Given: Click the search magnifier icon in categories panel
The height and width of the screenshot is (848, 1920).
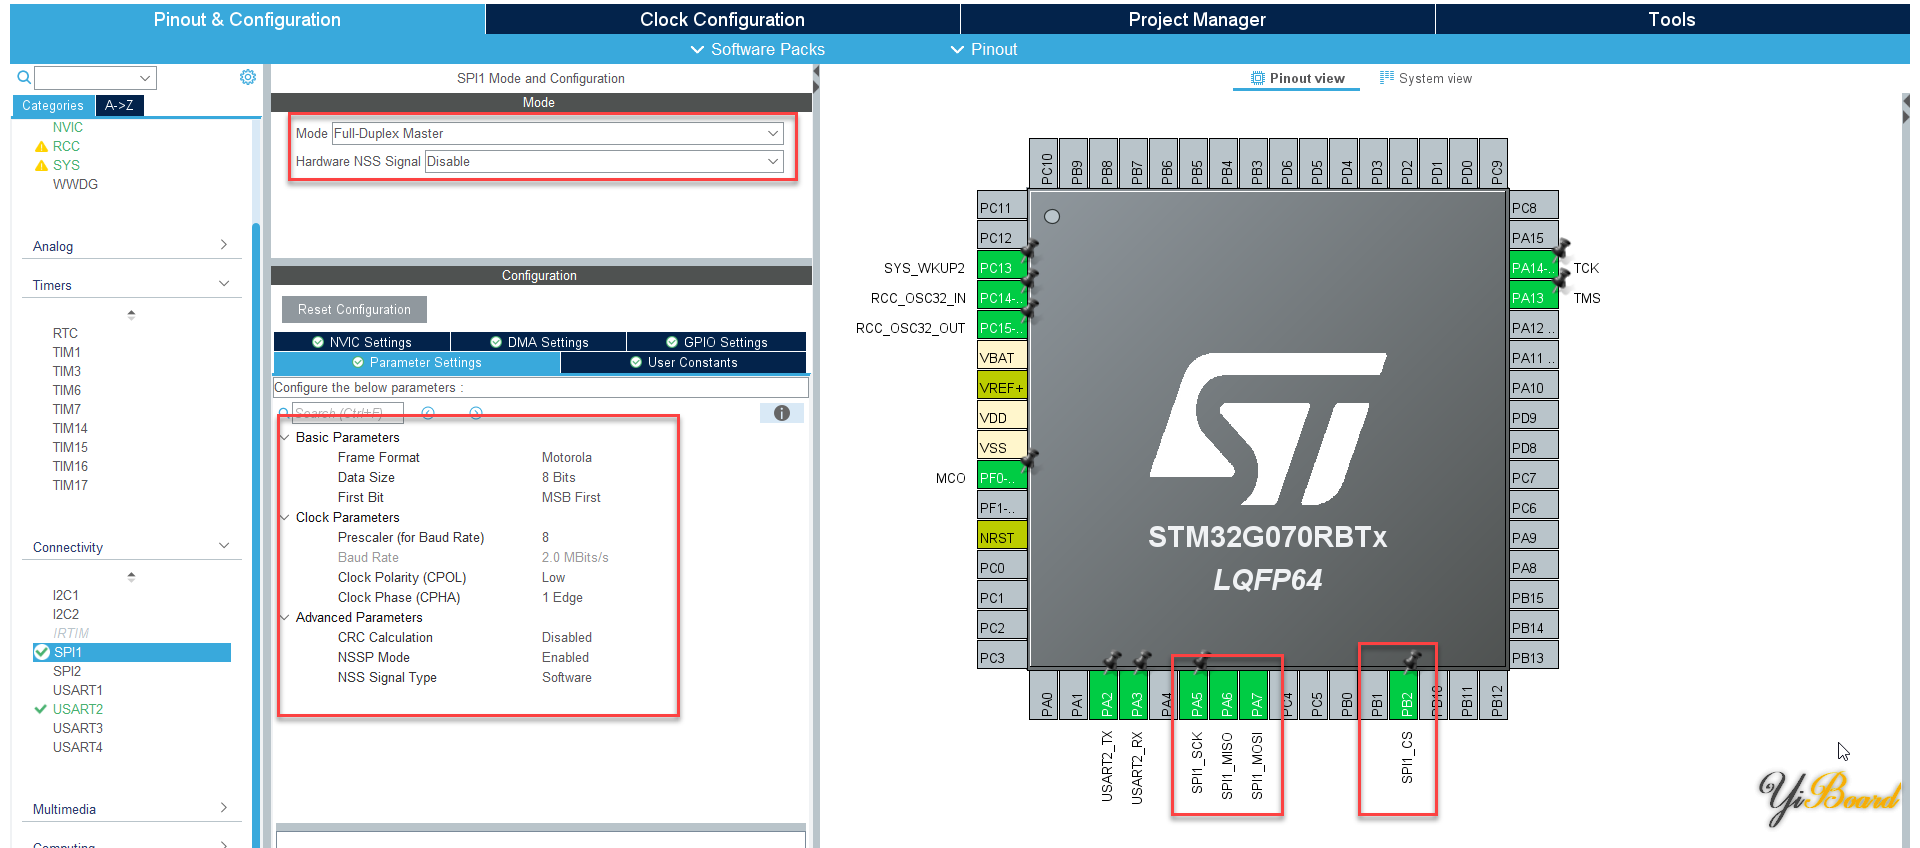Looking at the screenshot, I should point(24,77).
